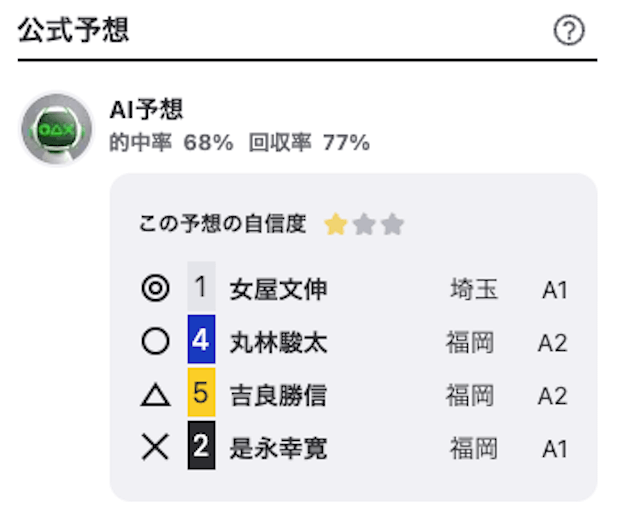Click the 公式予想 section heading
Image resolution: width=640 pixels, height=530 pixels.
click(73, 30)
